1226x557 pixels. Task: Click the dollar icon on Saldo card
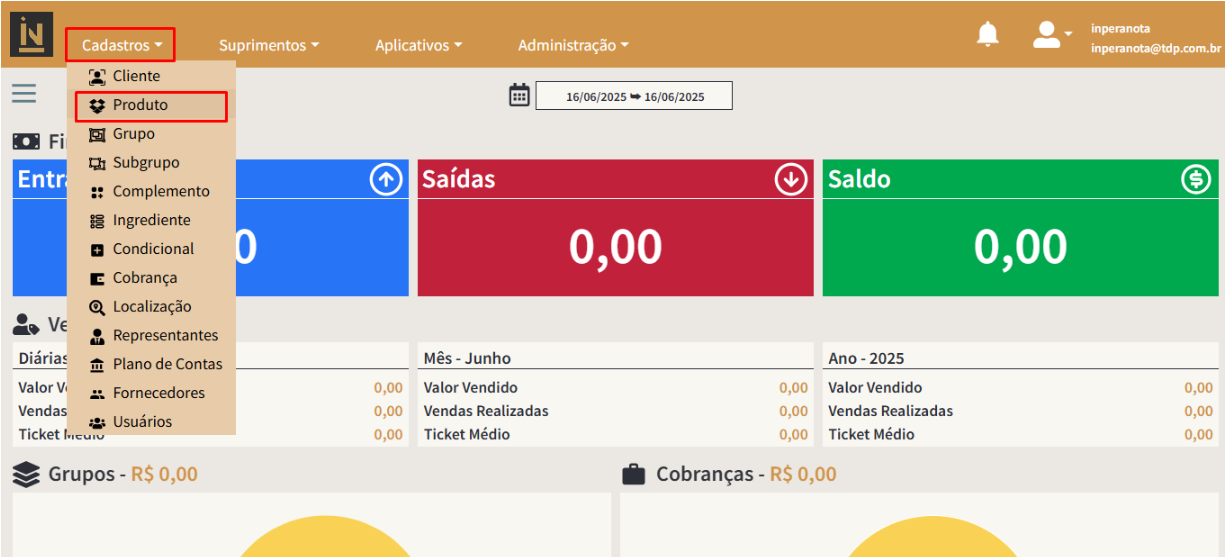1196,179
